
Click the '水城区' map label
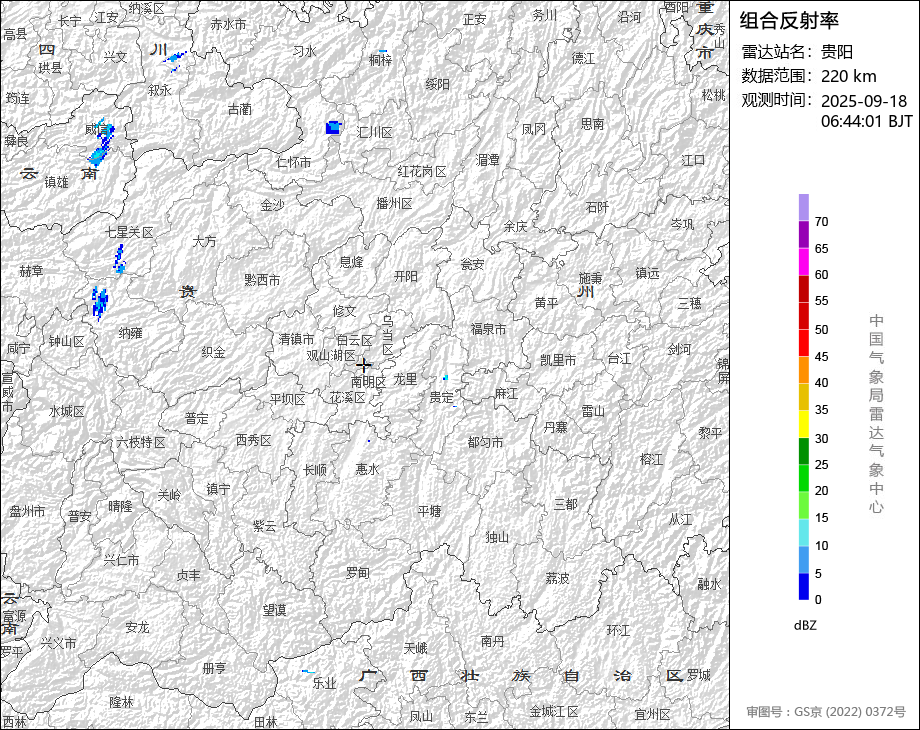coord(66,411)
